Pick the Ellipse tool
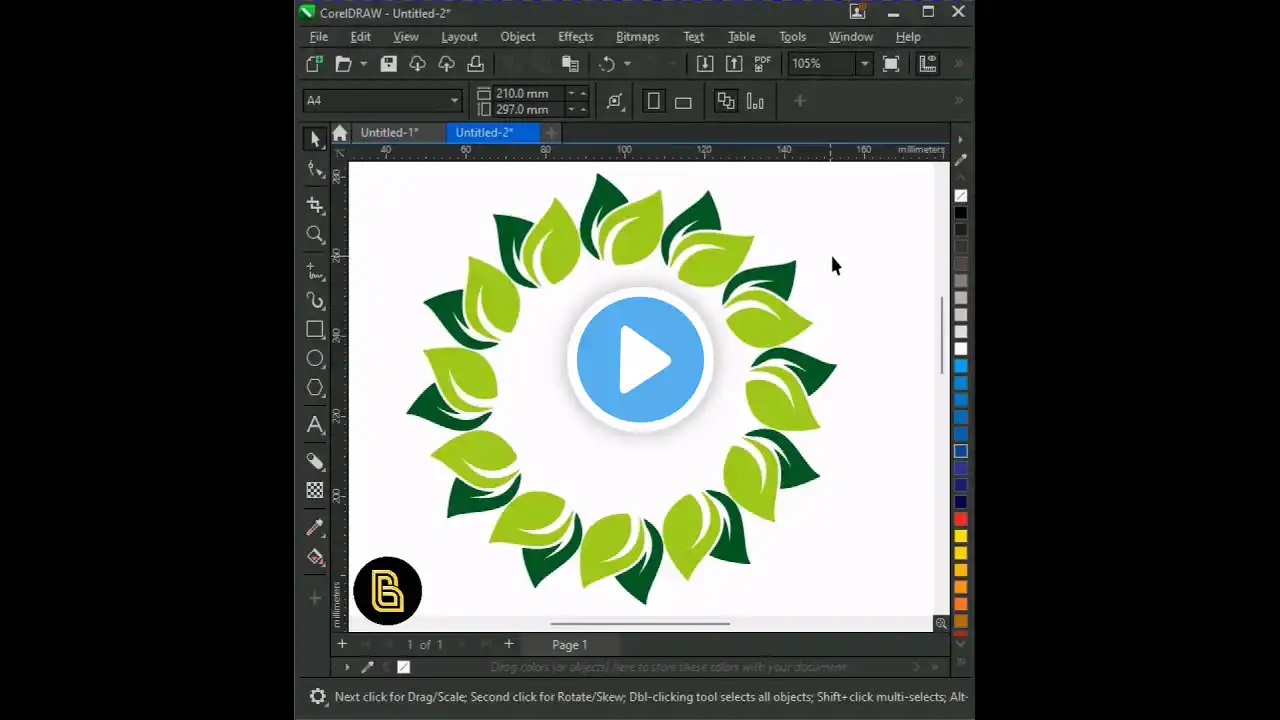 (315, 358)
